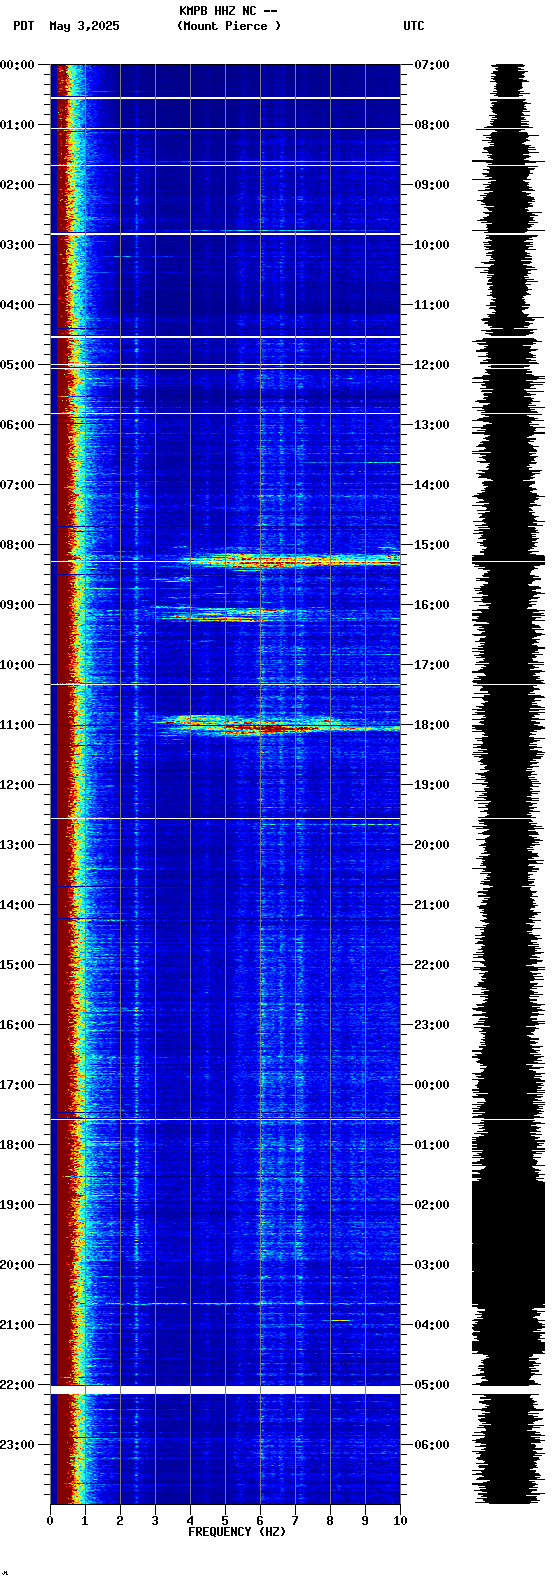Screen dimensions: 552x1584
Task: Click the frequency axis tick '1'
Action: [85, 1521]
